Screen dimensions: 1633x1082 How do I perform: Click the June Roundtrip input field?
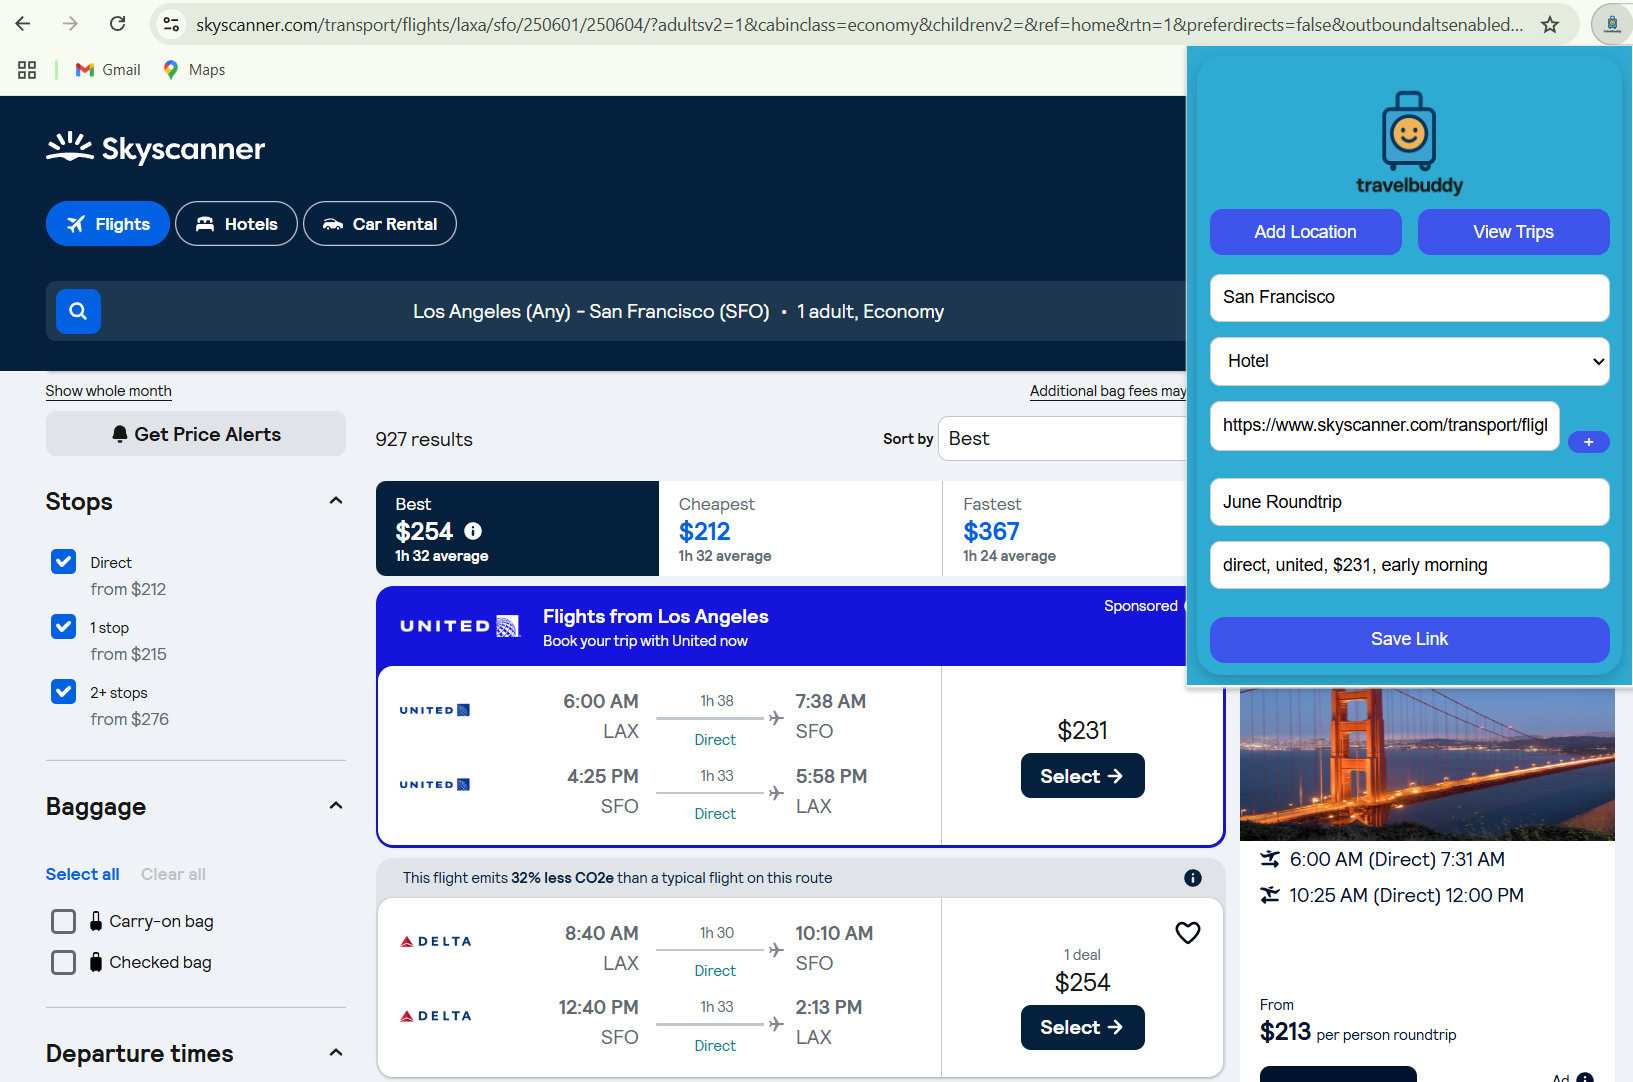pyautogui.click(x=1409, y=502)
